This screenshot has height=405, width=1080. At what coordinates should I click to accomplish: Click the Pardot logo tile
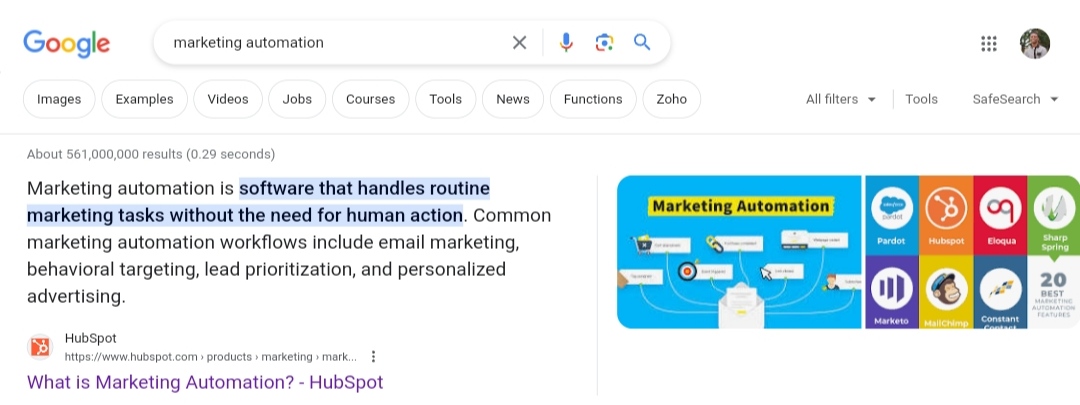891,216
